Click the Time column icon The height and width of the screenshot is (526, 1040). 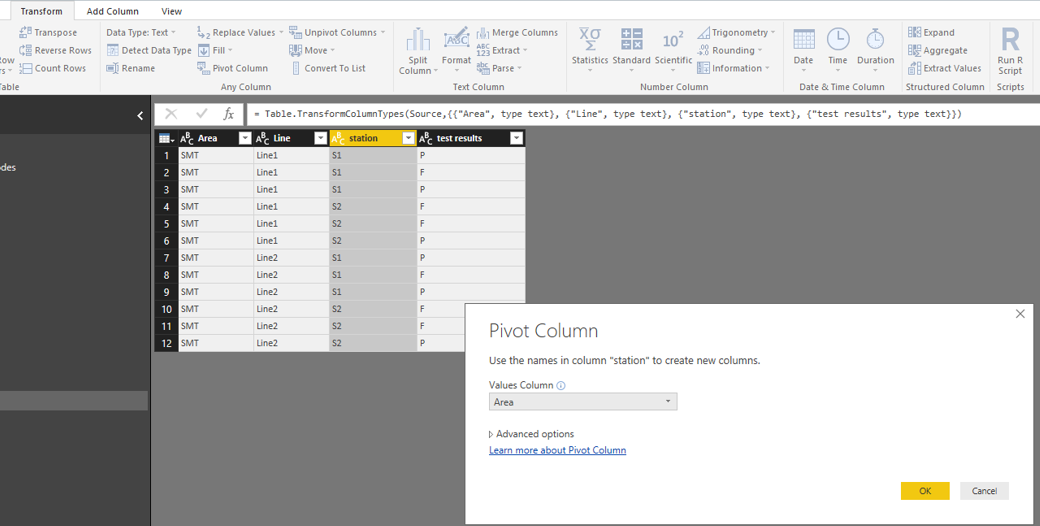coord(838,39)
